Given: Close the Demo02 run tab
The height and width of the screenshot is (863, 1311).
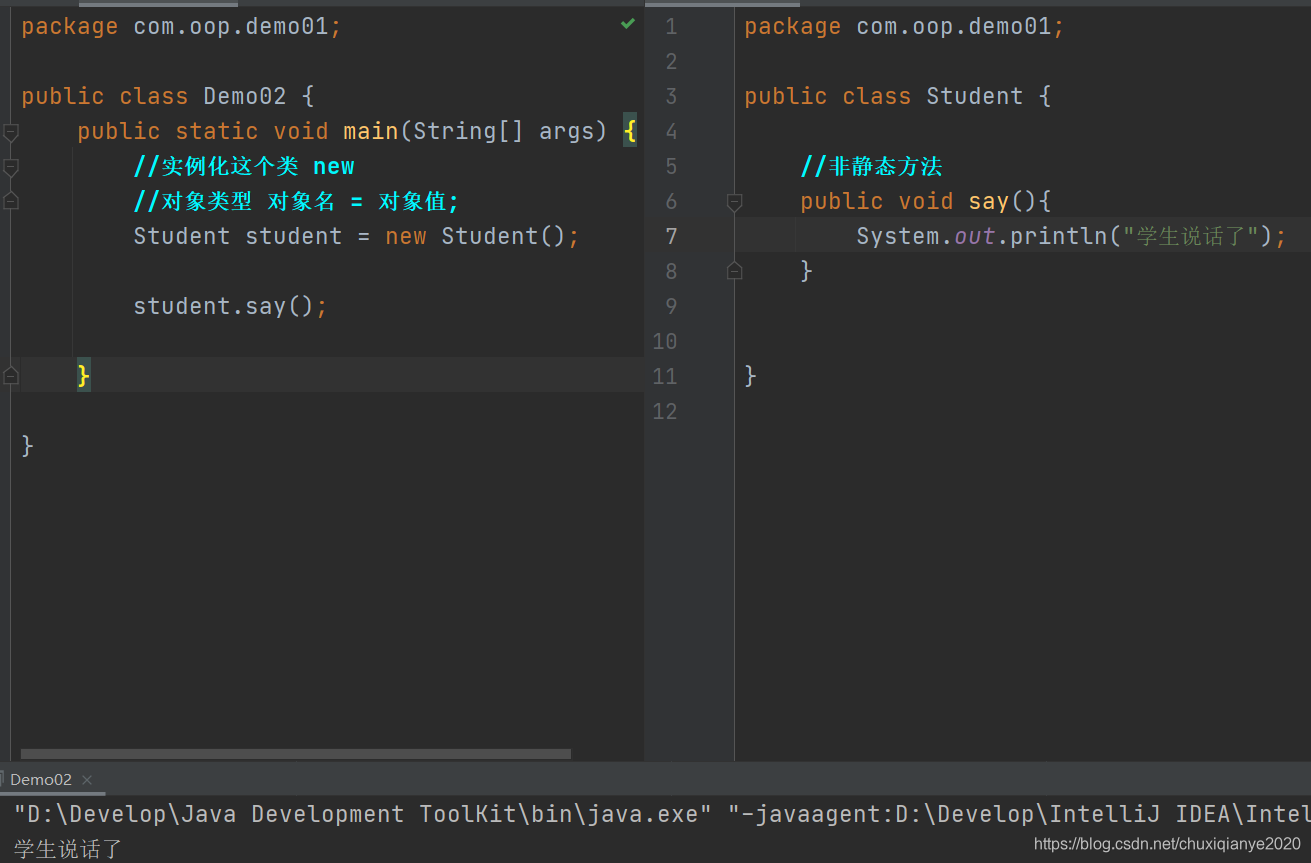Looking at the screenshot, I should [x=87, y=780].
